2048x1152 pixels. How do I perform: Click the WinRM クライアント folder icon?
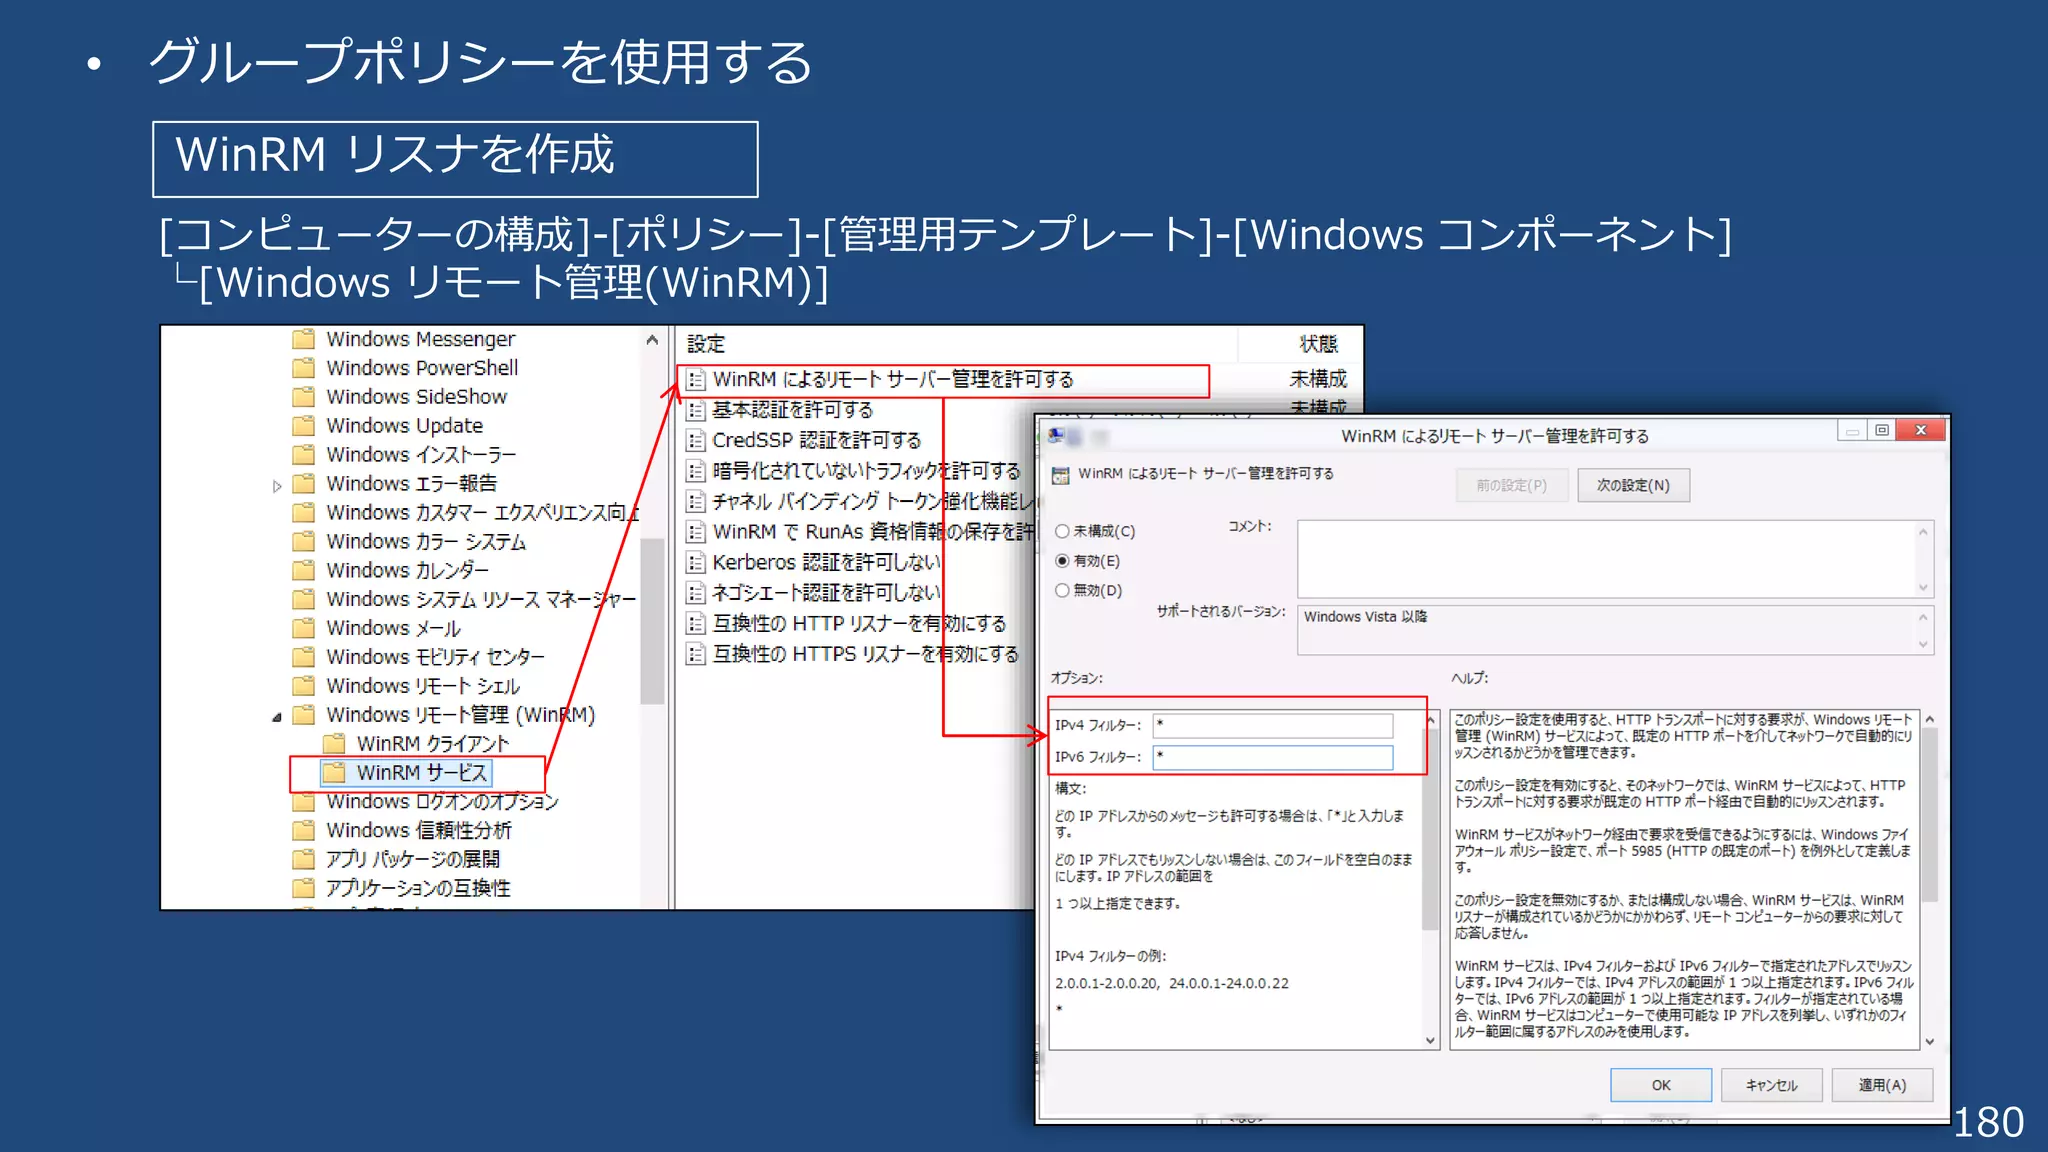click(x=334, y=743)
